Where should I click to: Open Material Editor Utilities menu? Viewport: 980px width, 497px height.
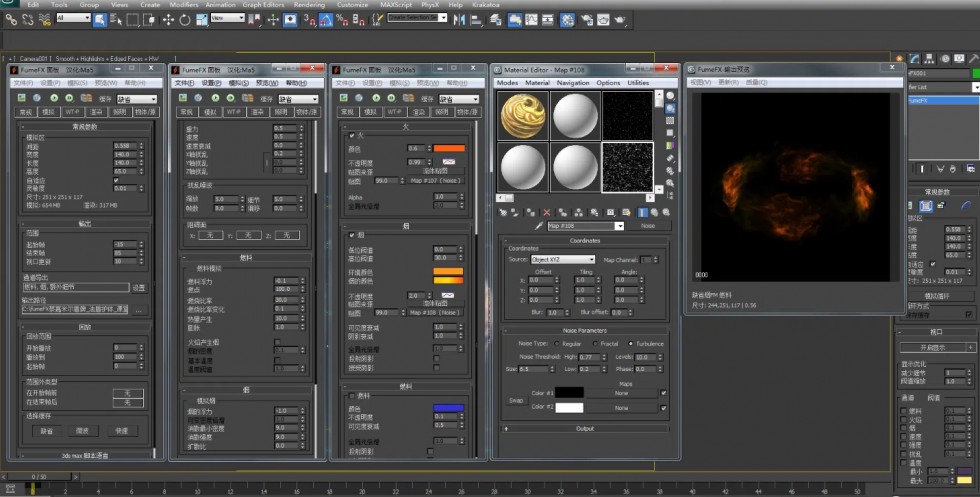point(638,83)
